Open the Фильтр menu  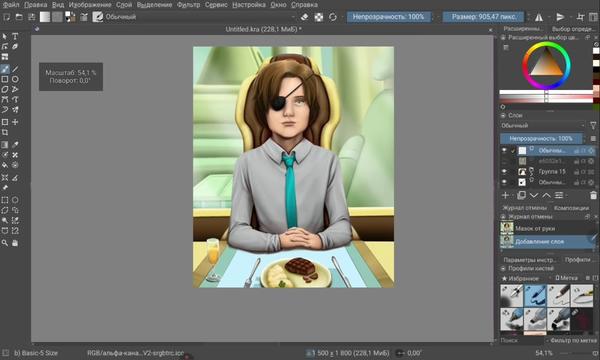[x=189, y=5]
